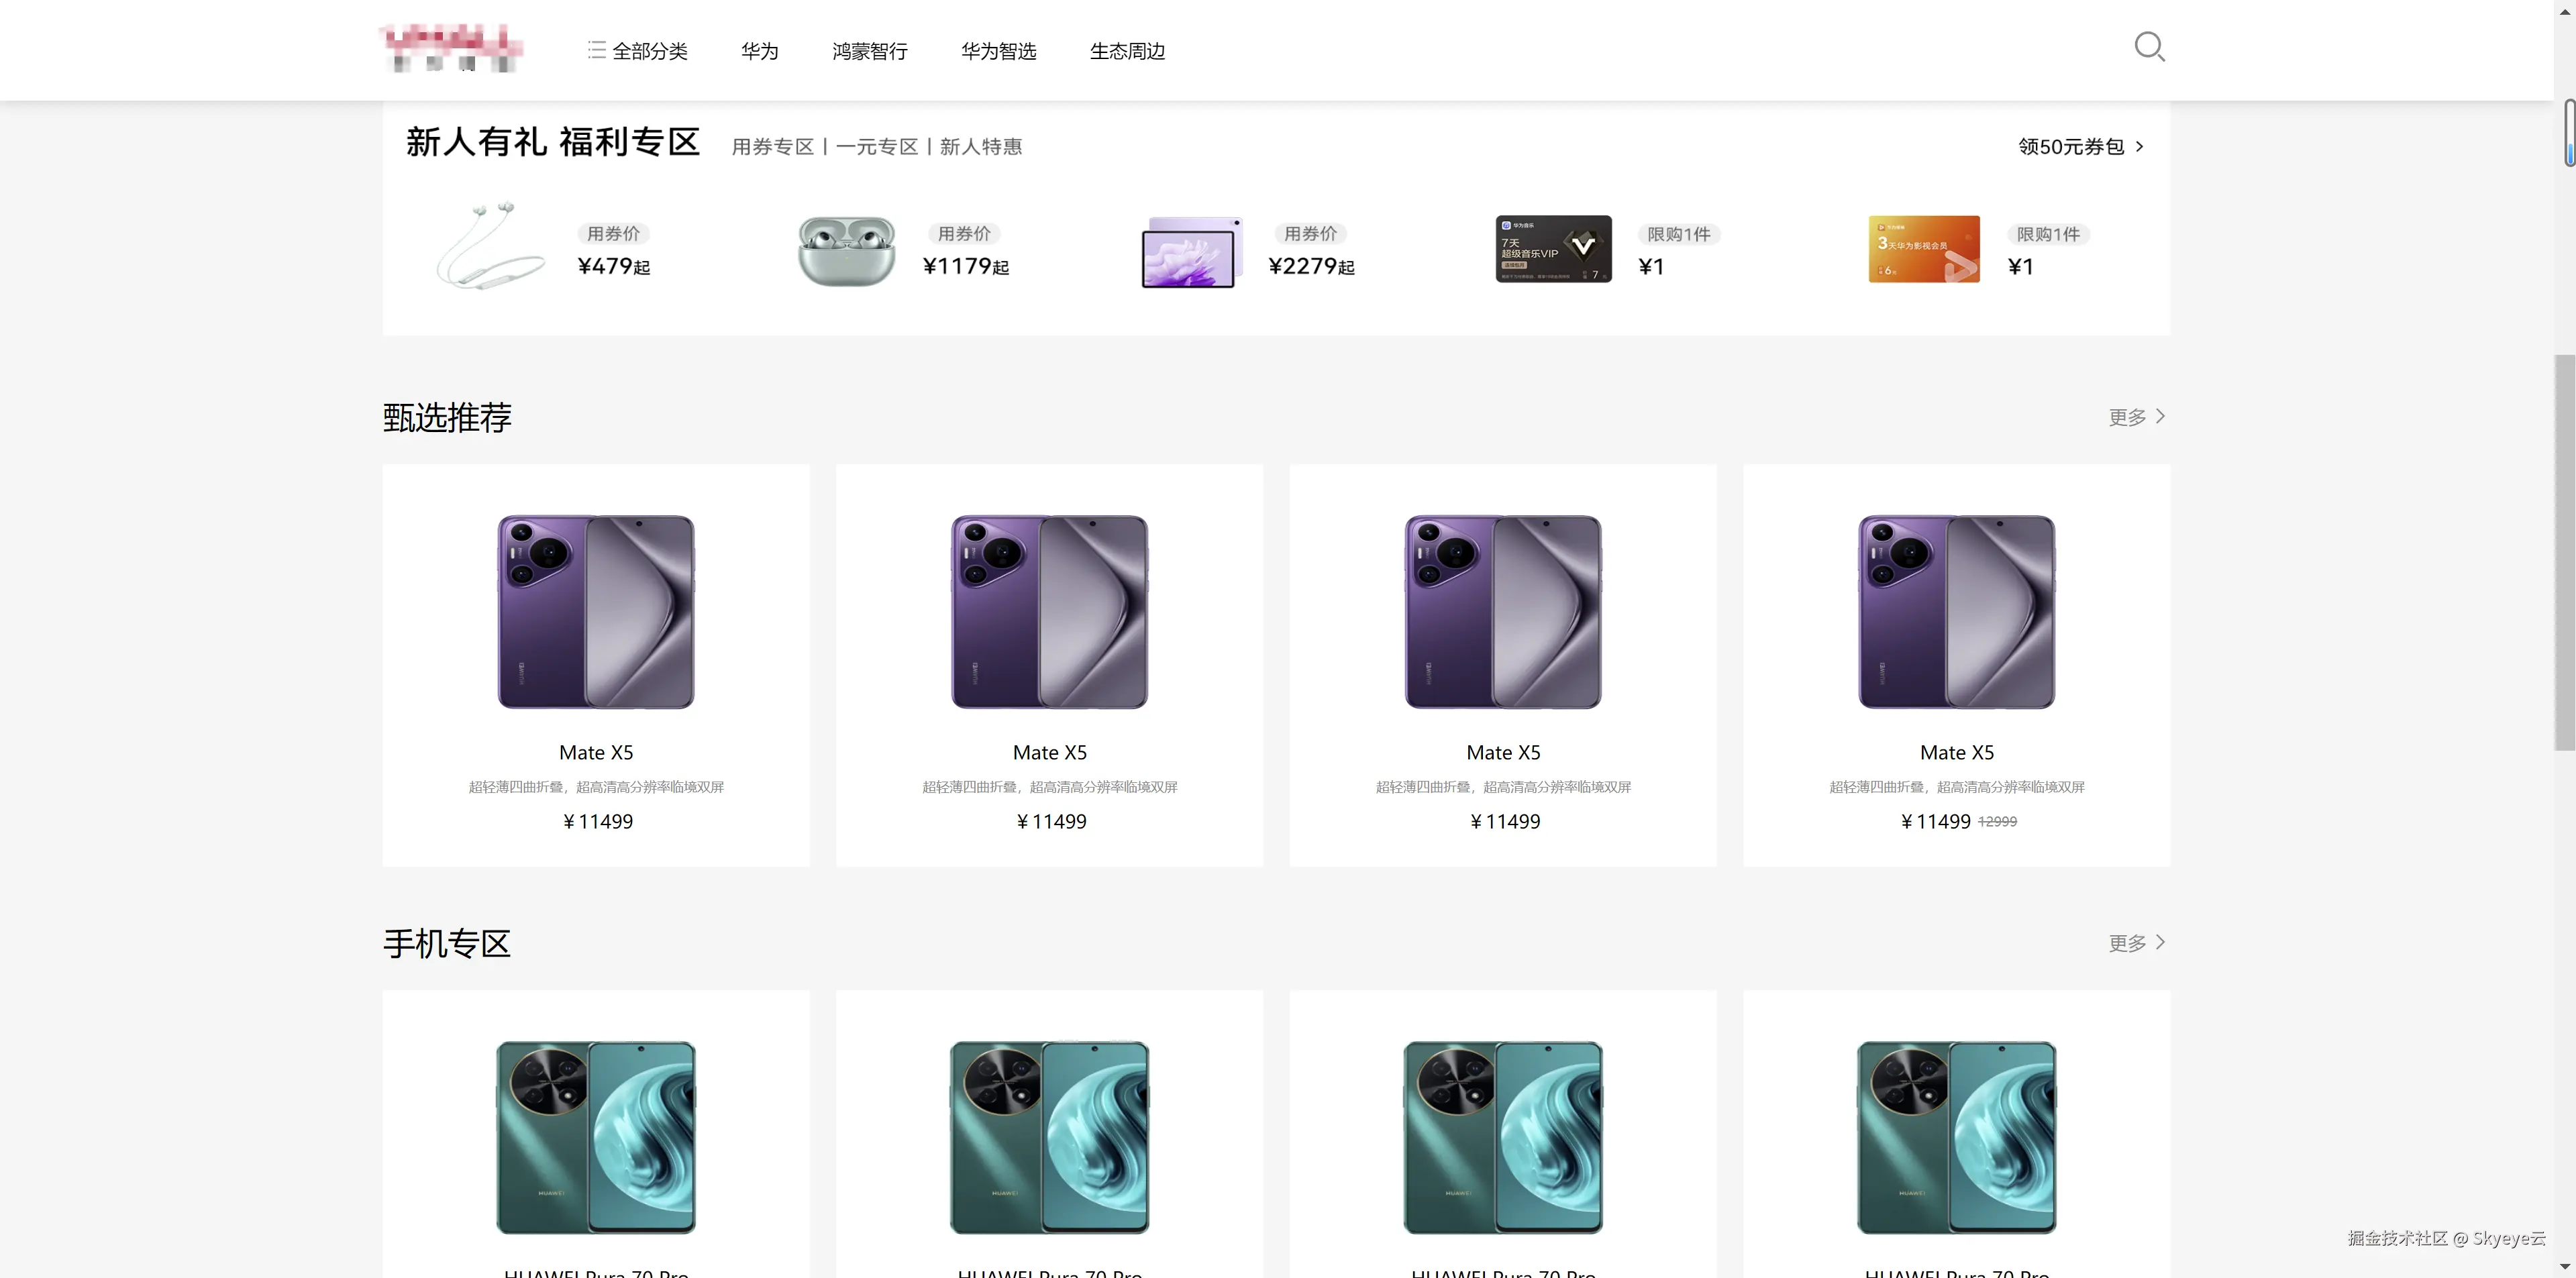Click the neckband earphones ¥479 thumbnail
This screenshot has height=1278, width=2576.
[490, 246]
